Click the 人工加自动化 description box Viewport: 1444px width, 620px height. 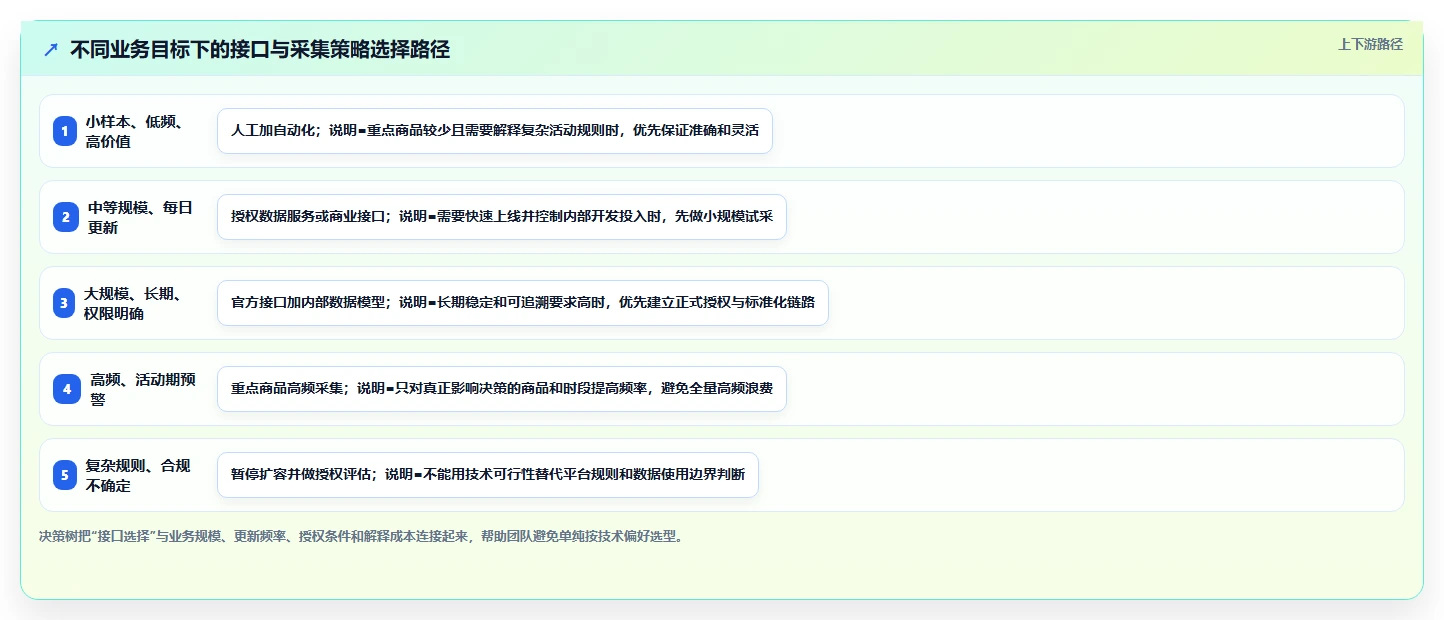495,131
